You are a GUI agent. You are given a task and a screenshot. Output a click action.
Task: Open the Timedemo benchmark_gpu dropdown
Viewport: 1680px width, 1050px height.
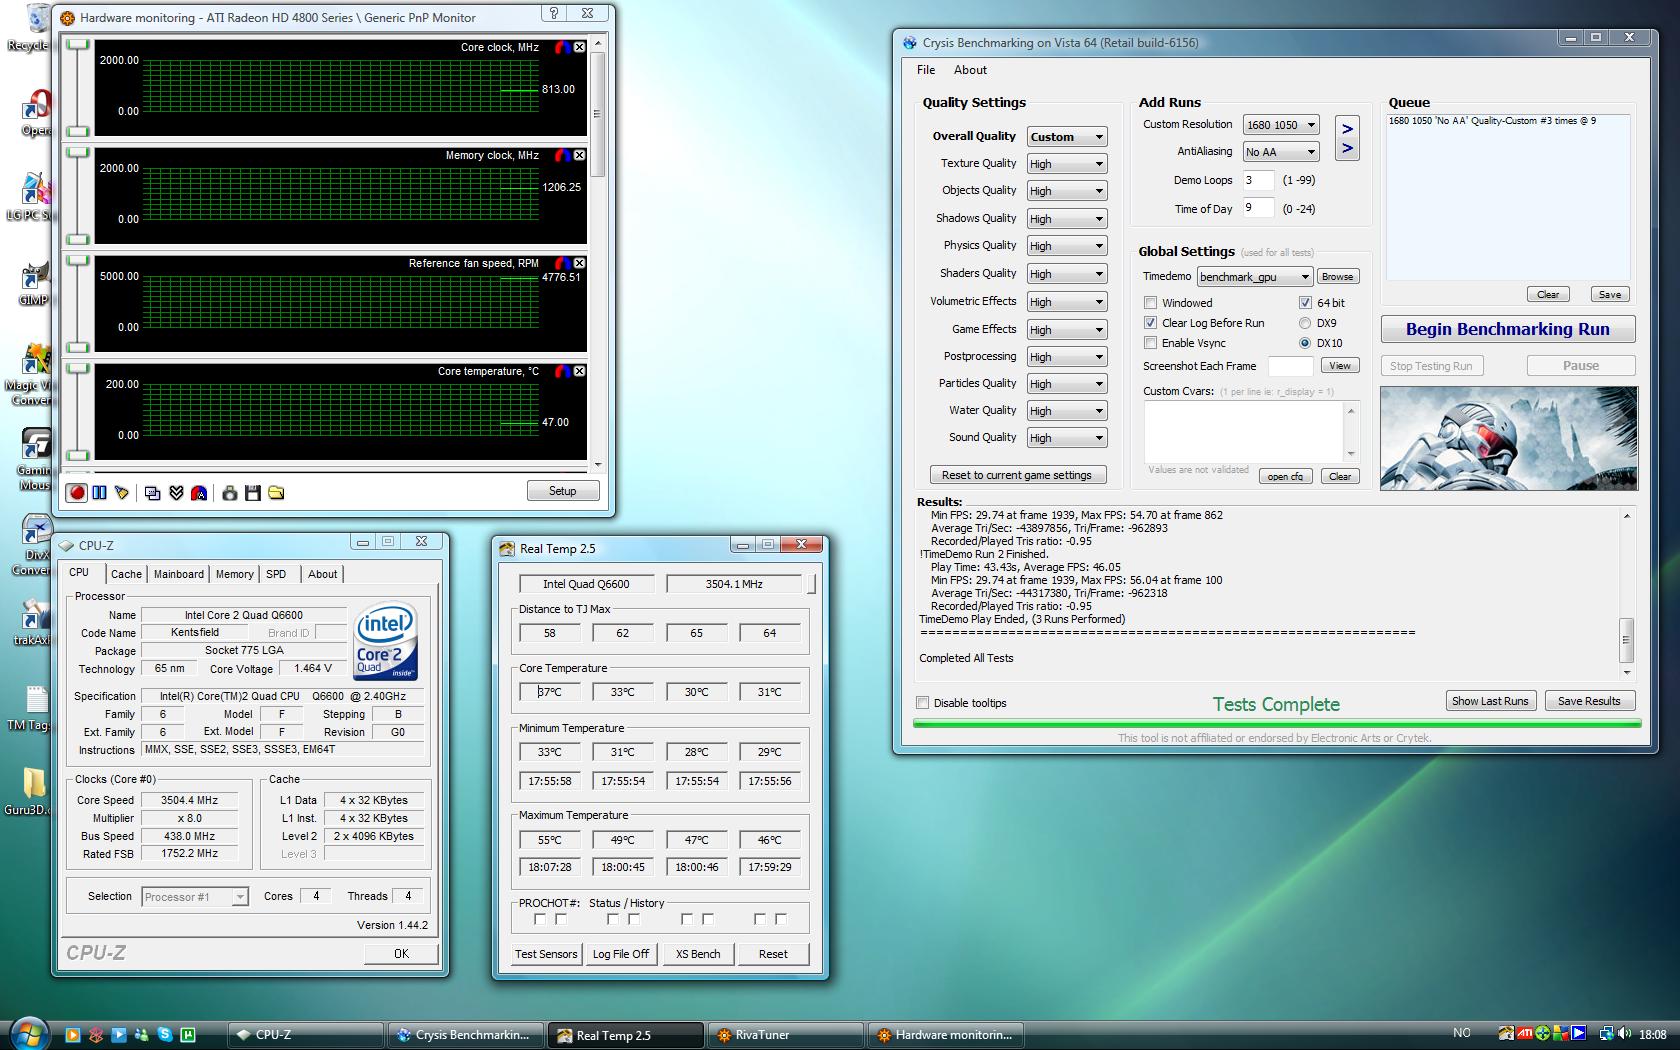(x=1254, y=277)
